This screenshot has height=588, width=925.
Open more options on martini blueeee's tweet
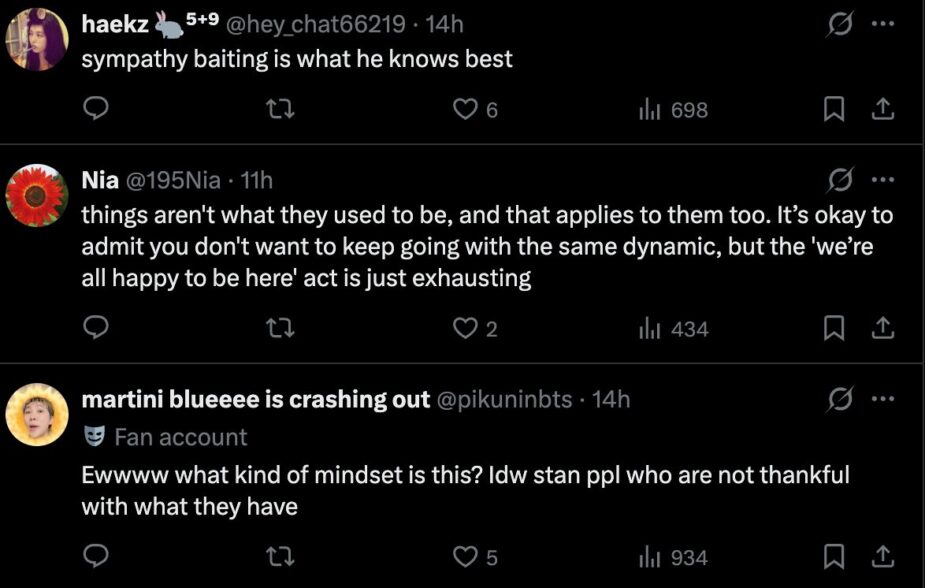tap(881, 399)
